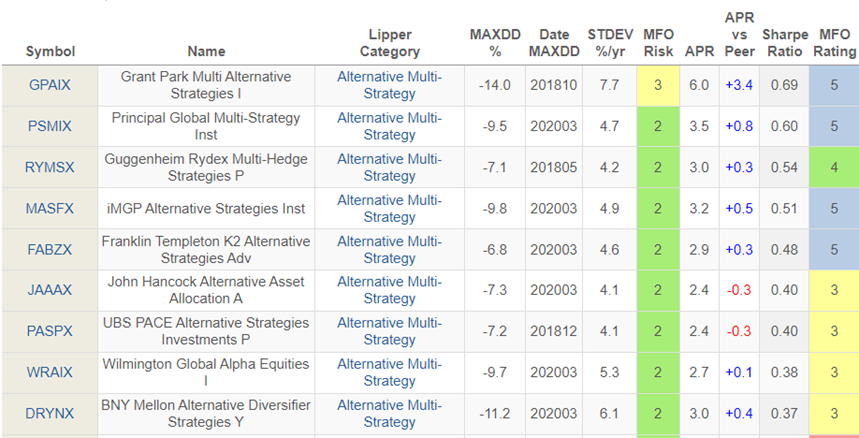Click the PSMIX ticker symbol
Viewport: 859px width, 438px height.
coord(48,126)
